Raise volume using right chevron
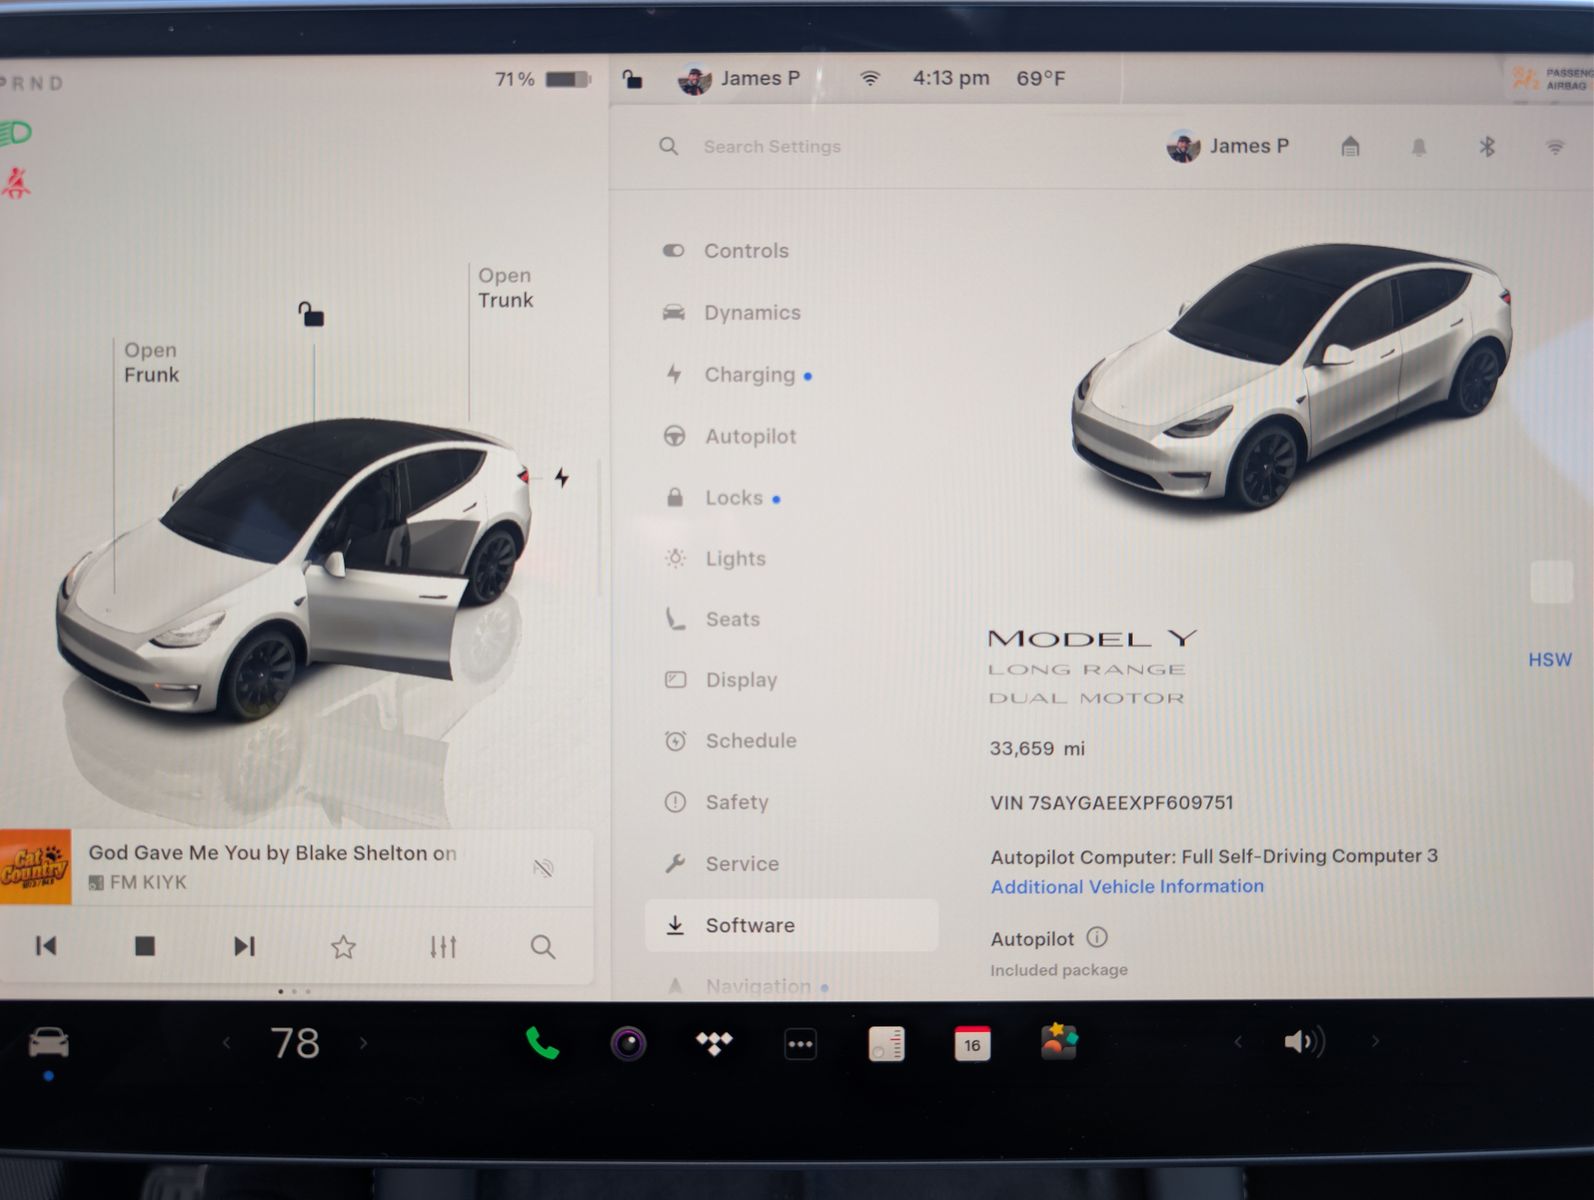Image resolution: width=1594 pixels, height=1200 pixels. [1375, 1042]
